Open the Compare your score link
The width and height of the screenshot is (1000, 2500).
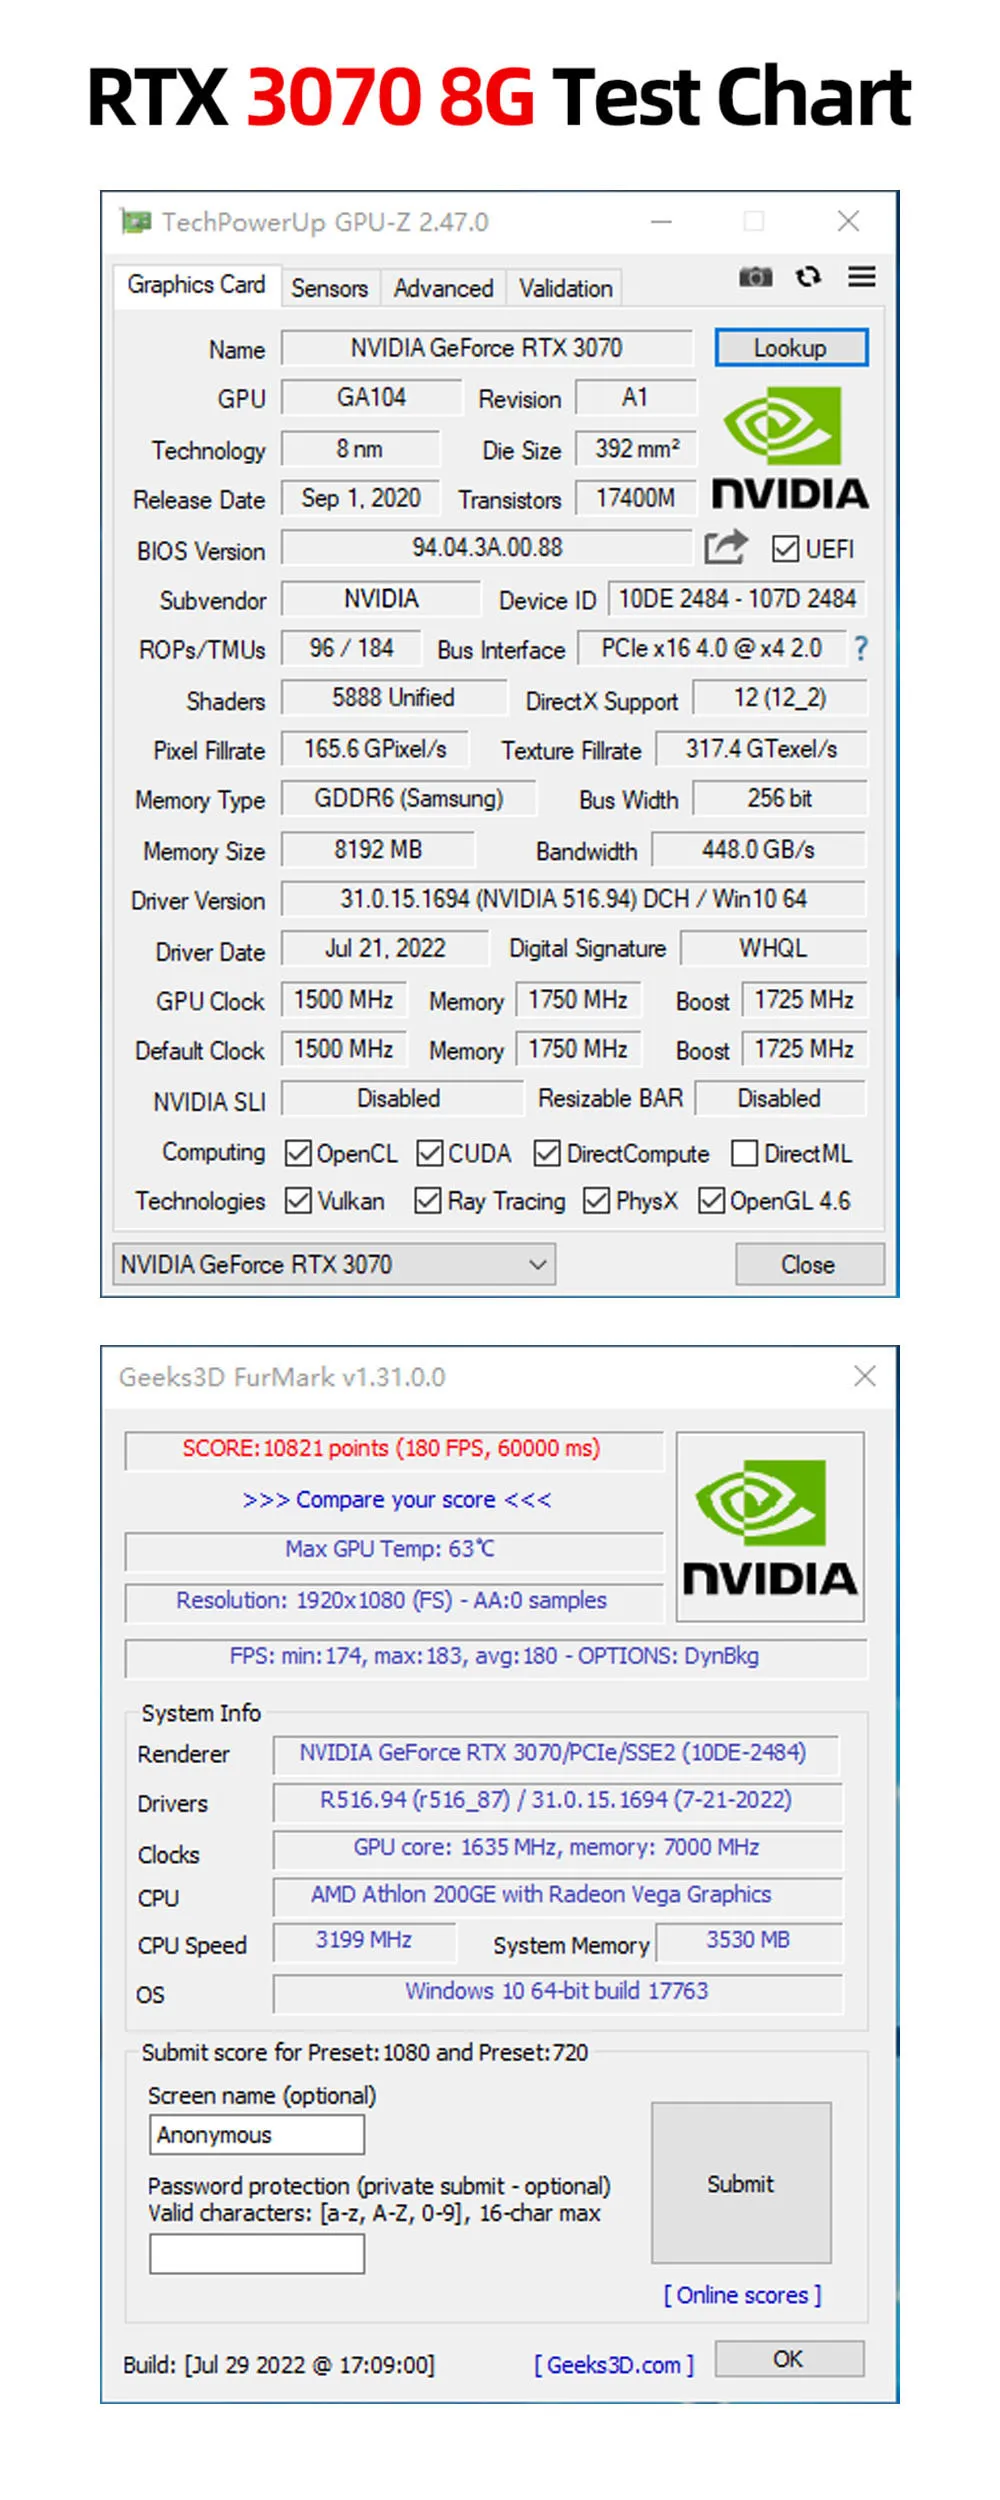click(x=396, y=1500)
